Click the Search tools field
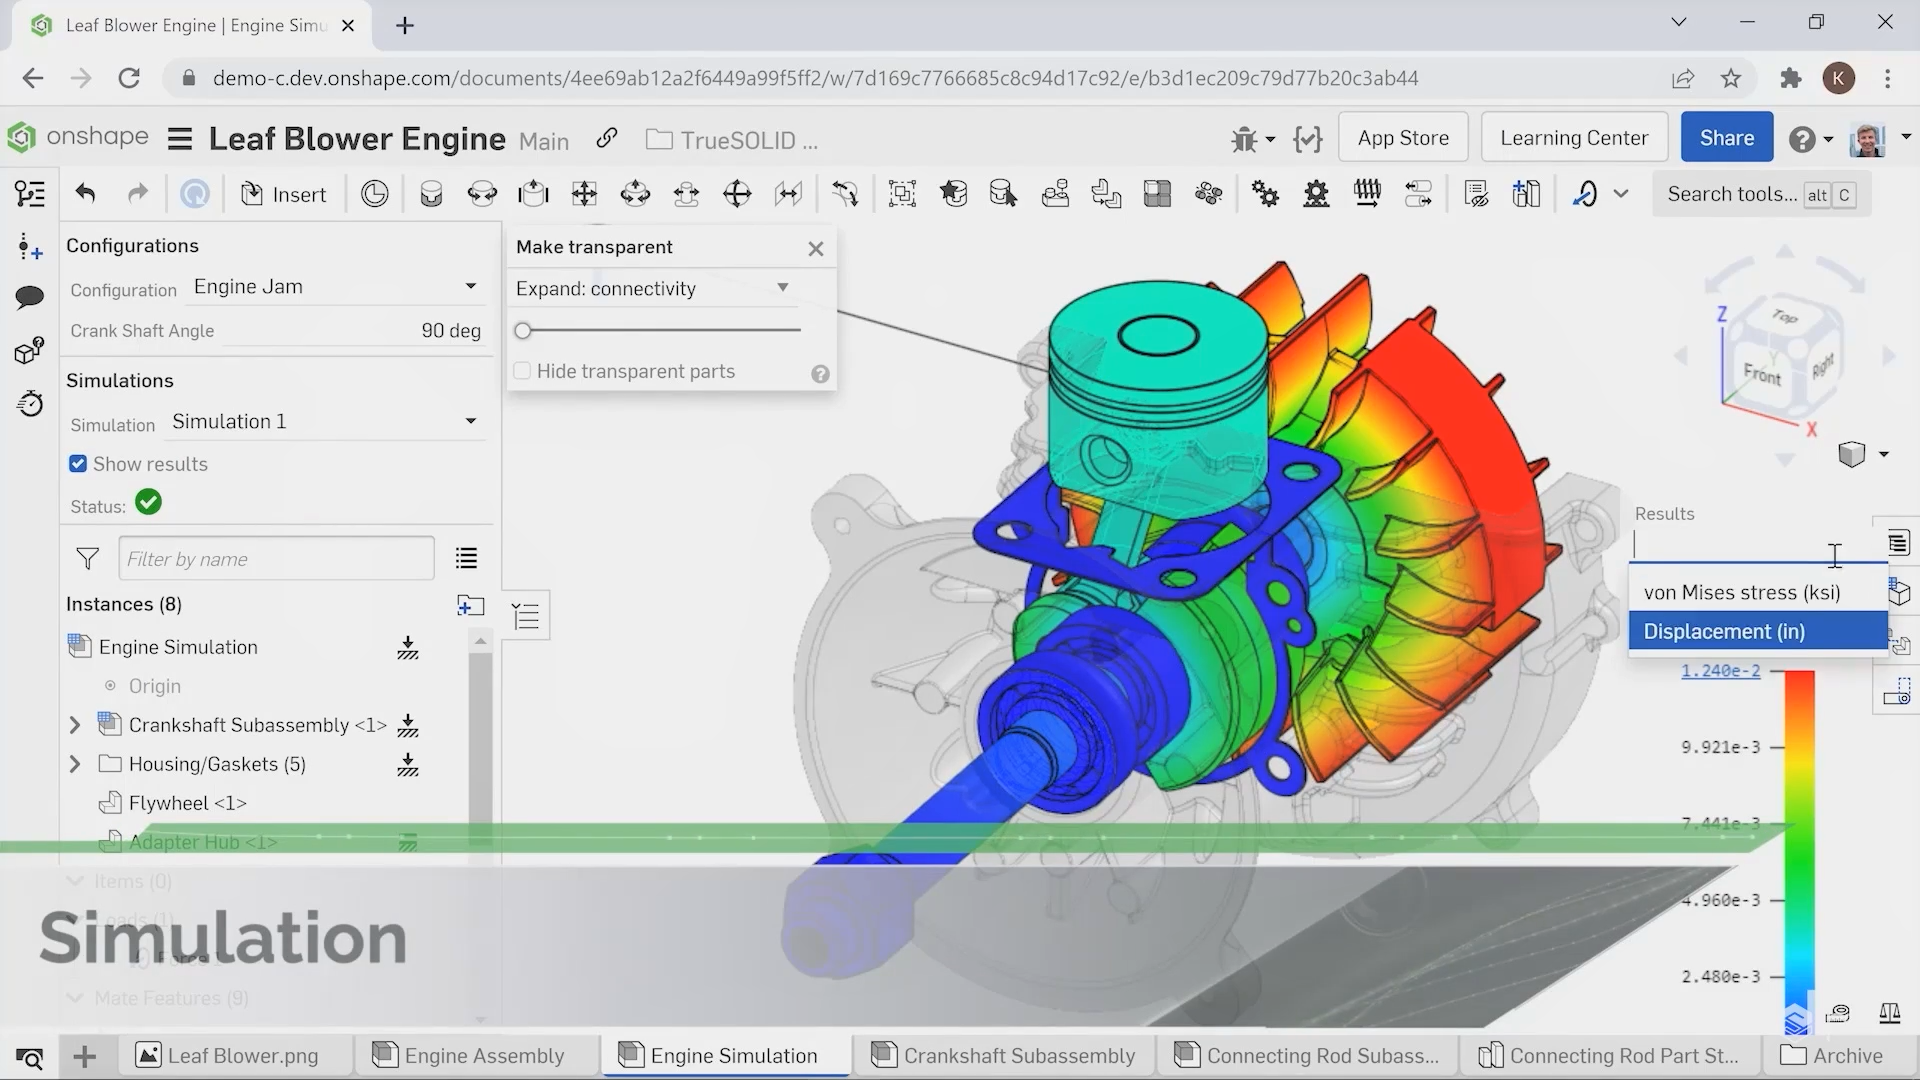This screenshot has height=1080, width=1920. (x=1762, y=194)
